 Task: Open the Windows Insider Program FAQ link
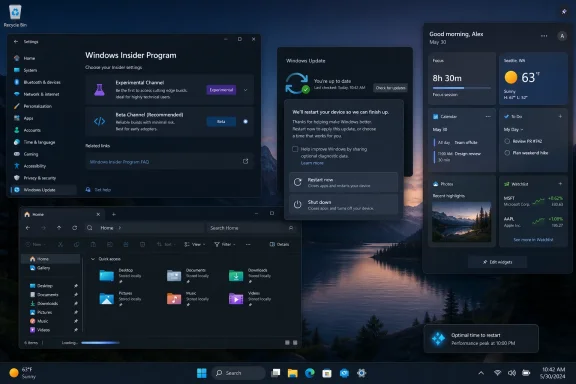[x=119, y=162]
